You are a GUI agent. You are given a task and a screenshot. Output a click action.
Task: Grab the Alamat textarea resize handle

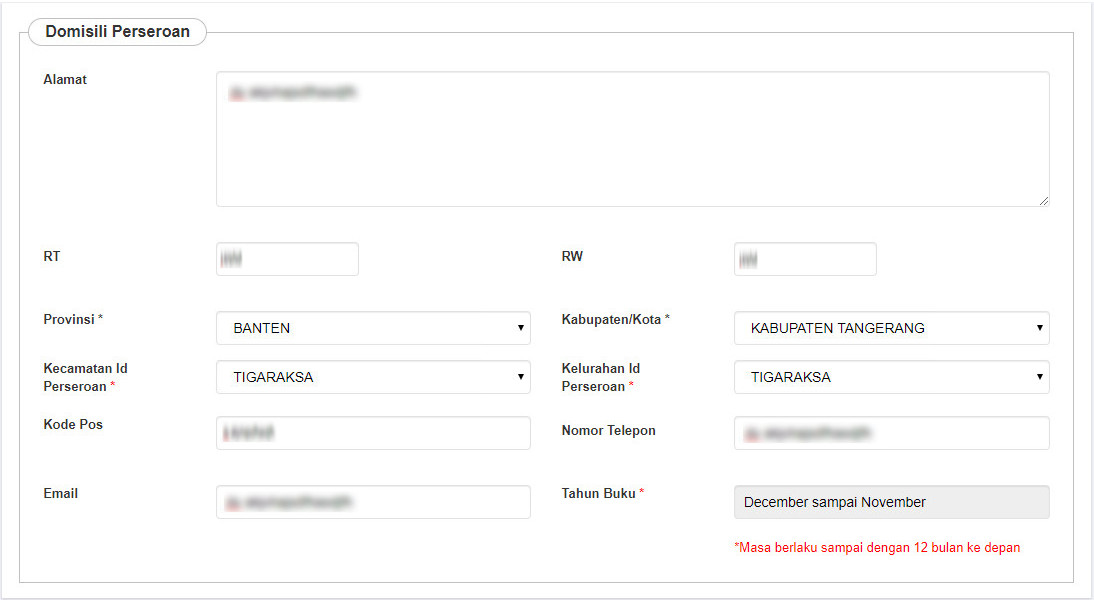(x=1043, y=200)
